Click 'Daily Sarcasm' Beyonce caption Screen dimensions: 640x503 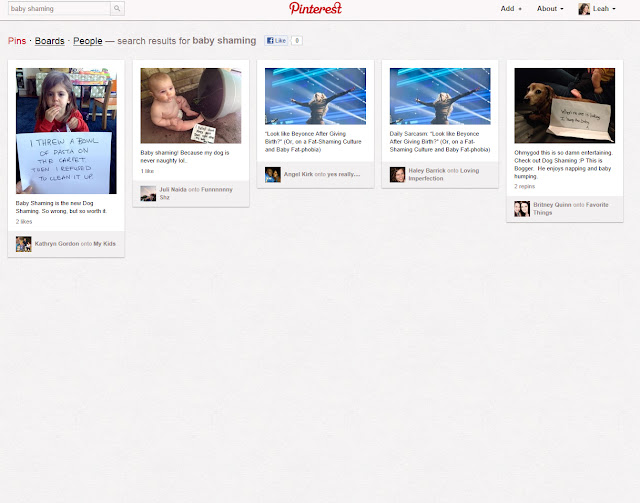440,142
